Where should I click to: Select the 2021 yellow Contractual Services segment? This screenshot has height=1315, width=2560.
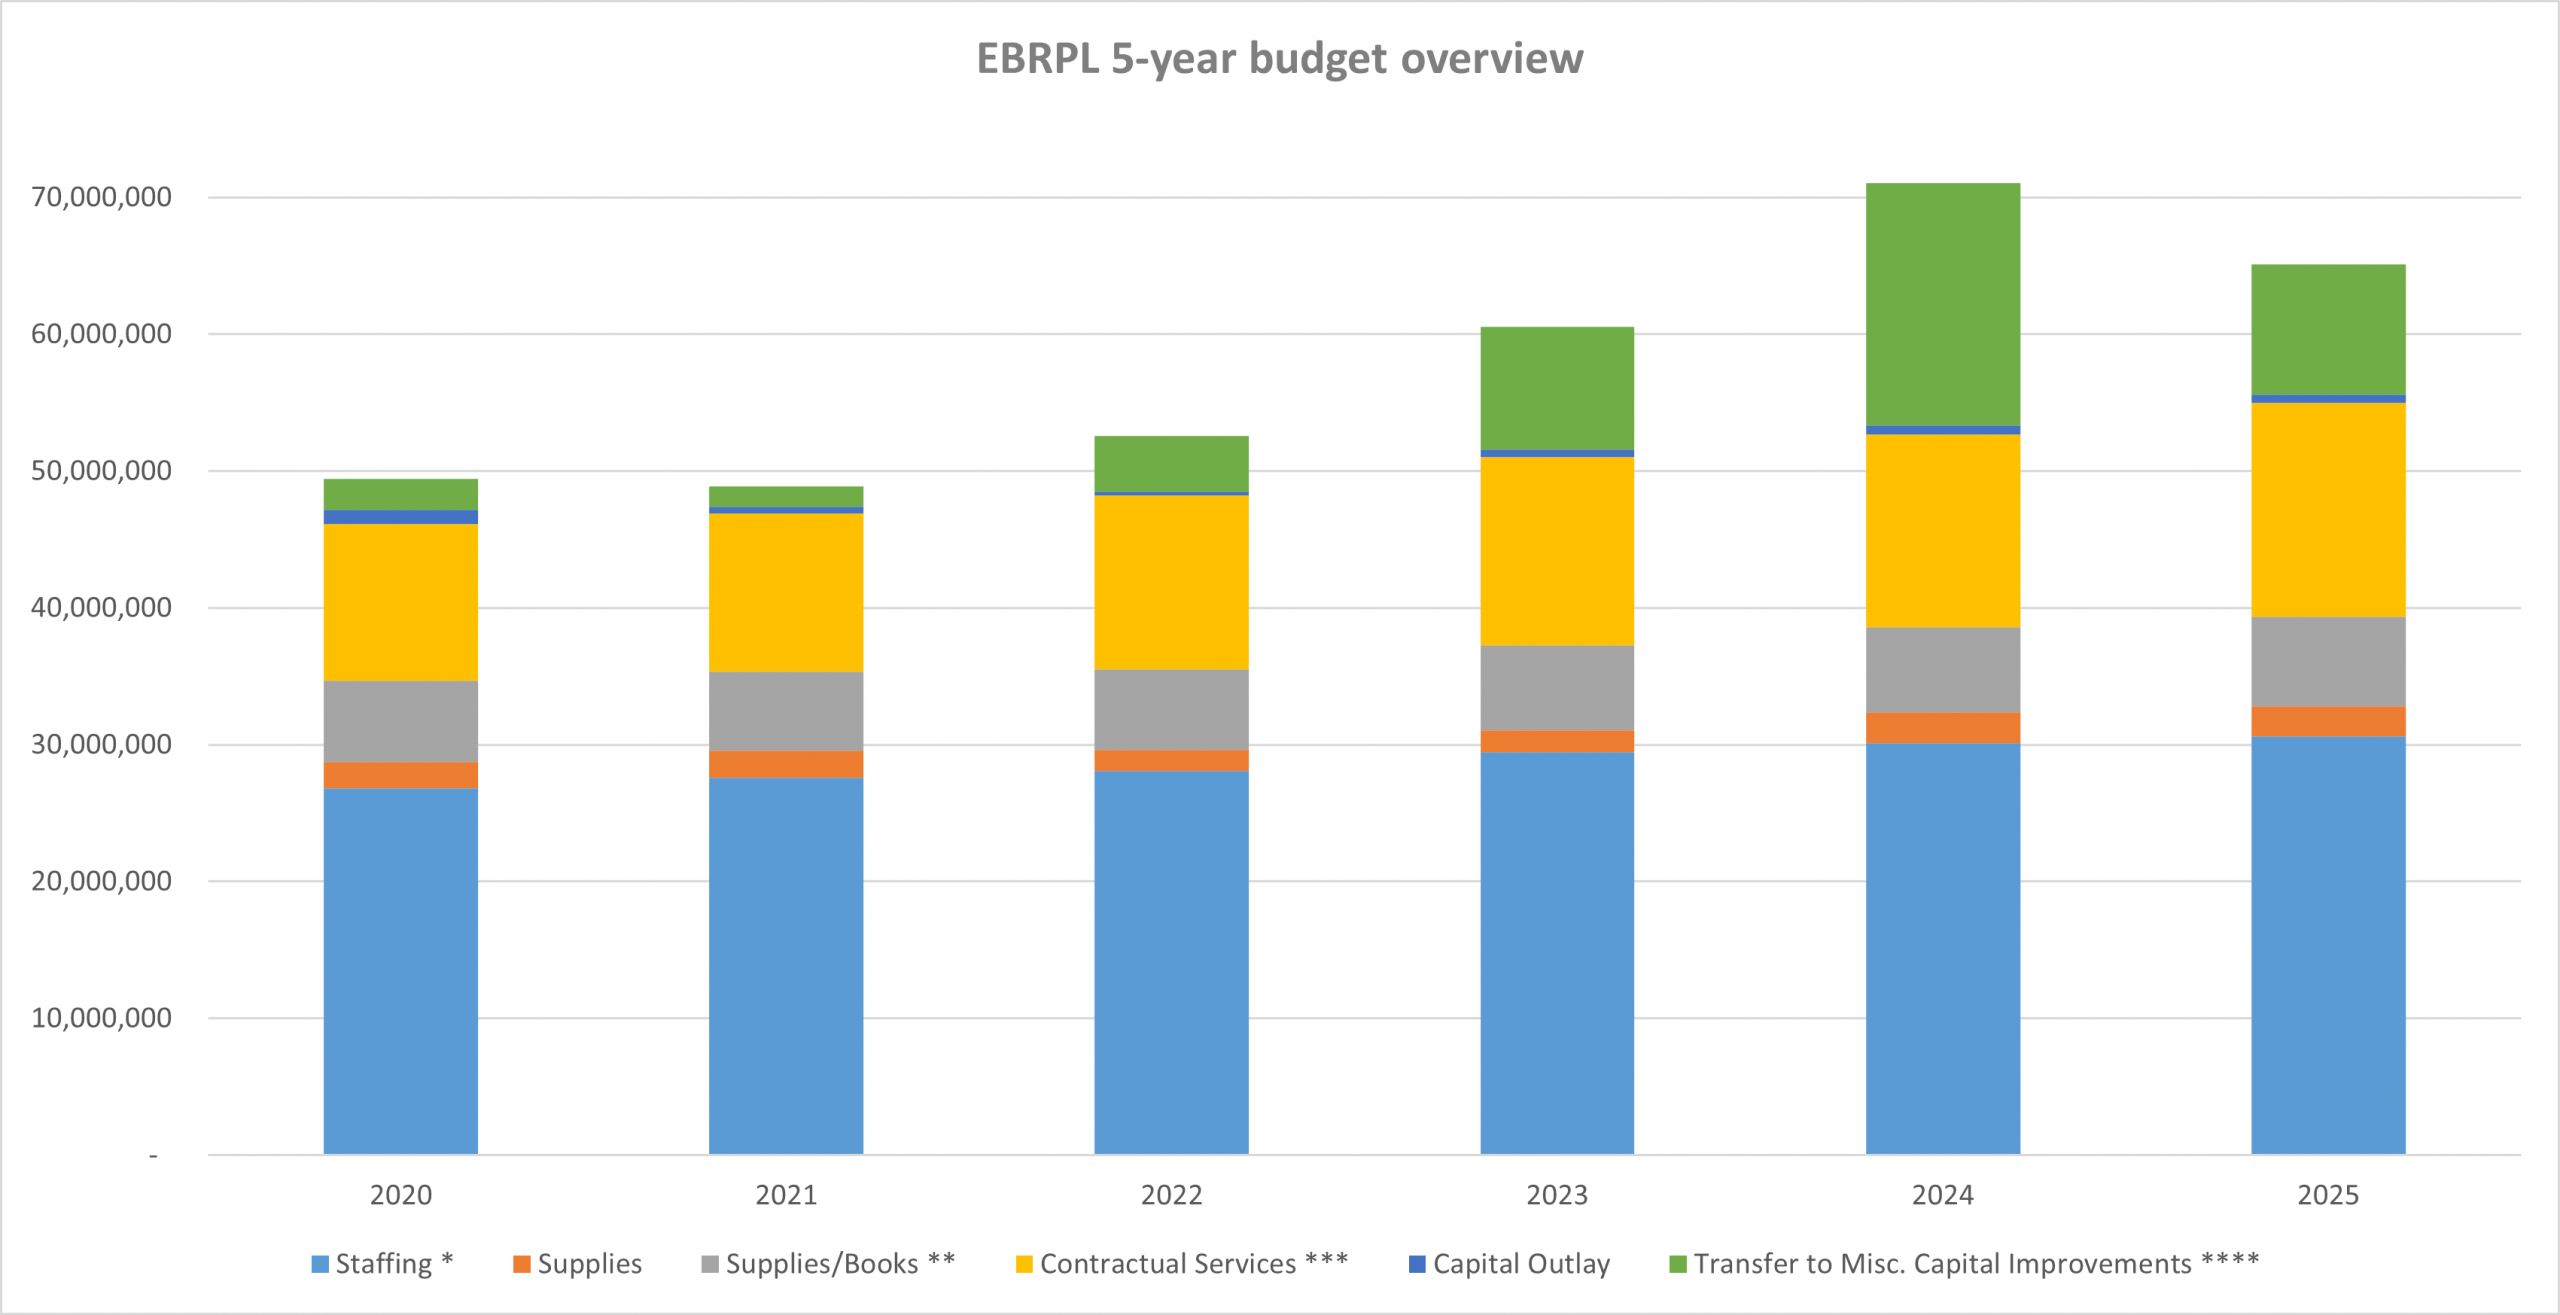point(786,592)
